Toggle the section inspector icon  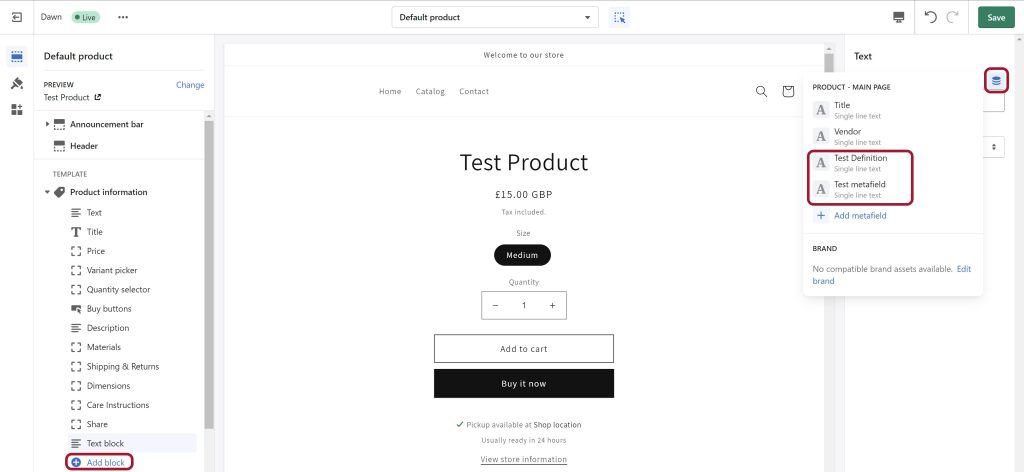(619, 18)
